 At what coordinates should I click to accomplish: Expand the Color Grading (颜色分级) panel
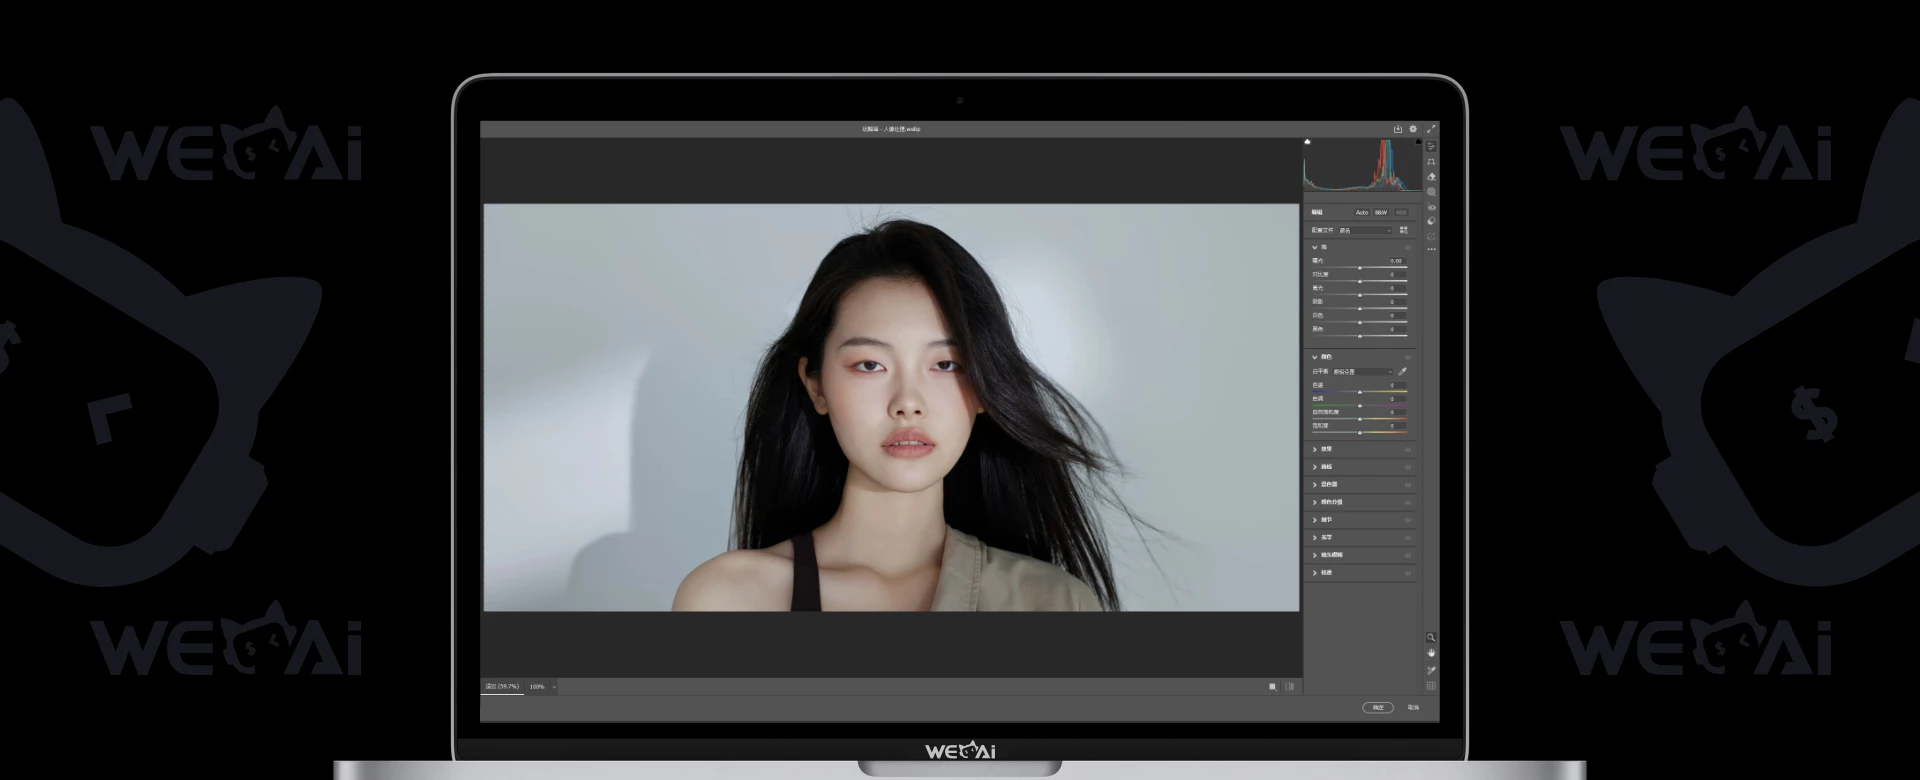pos(1315,502)
